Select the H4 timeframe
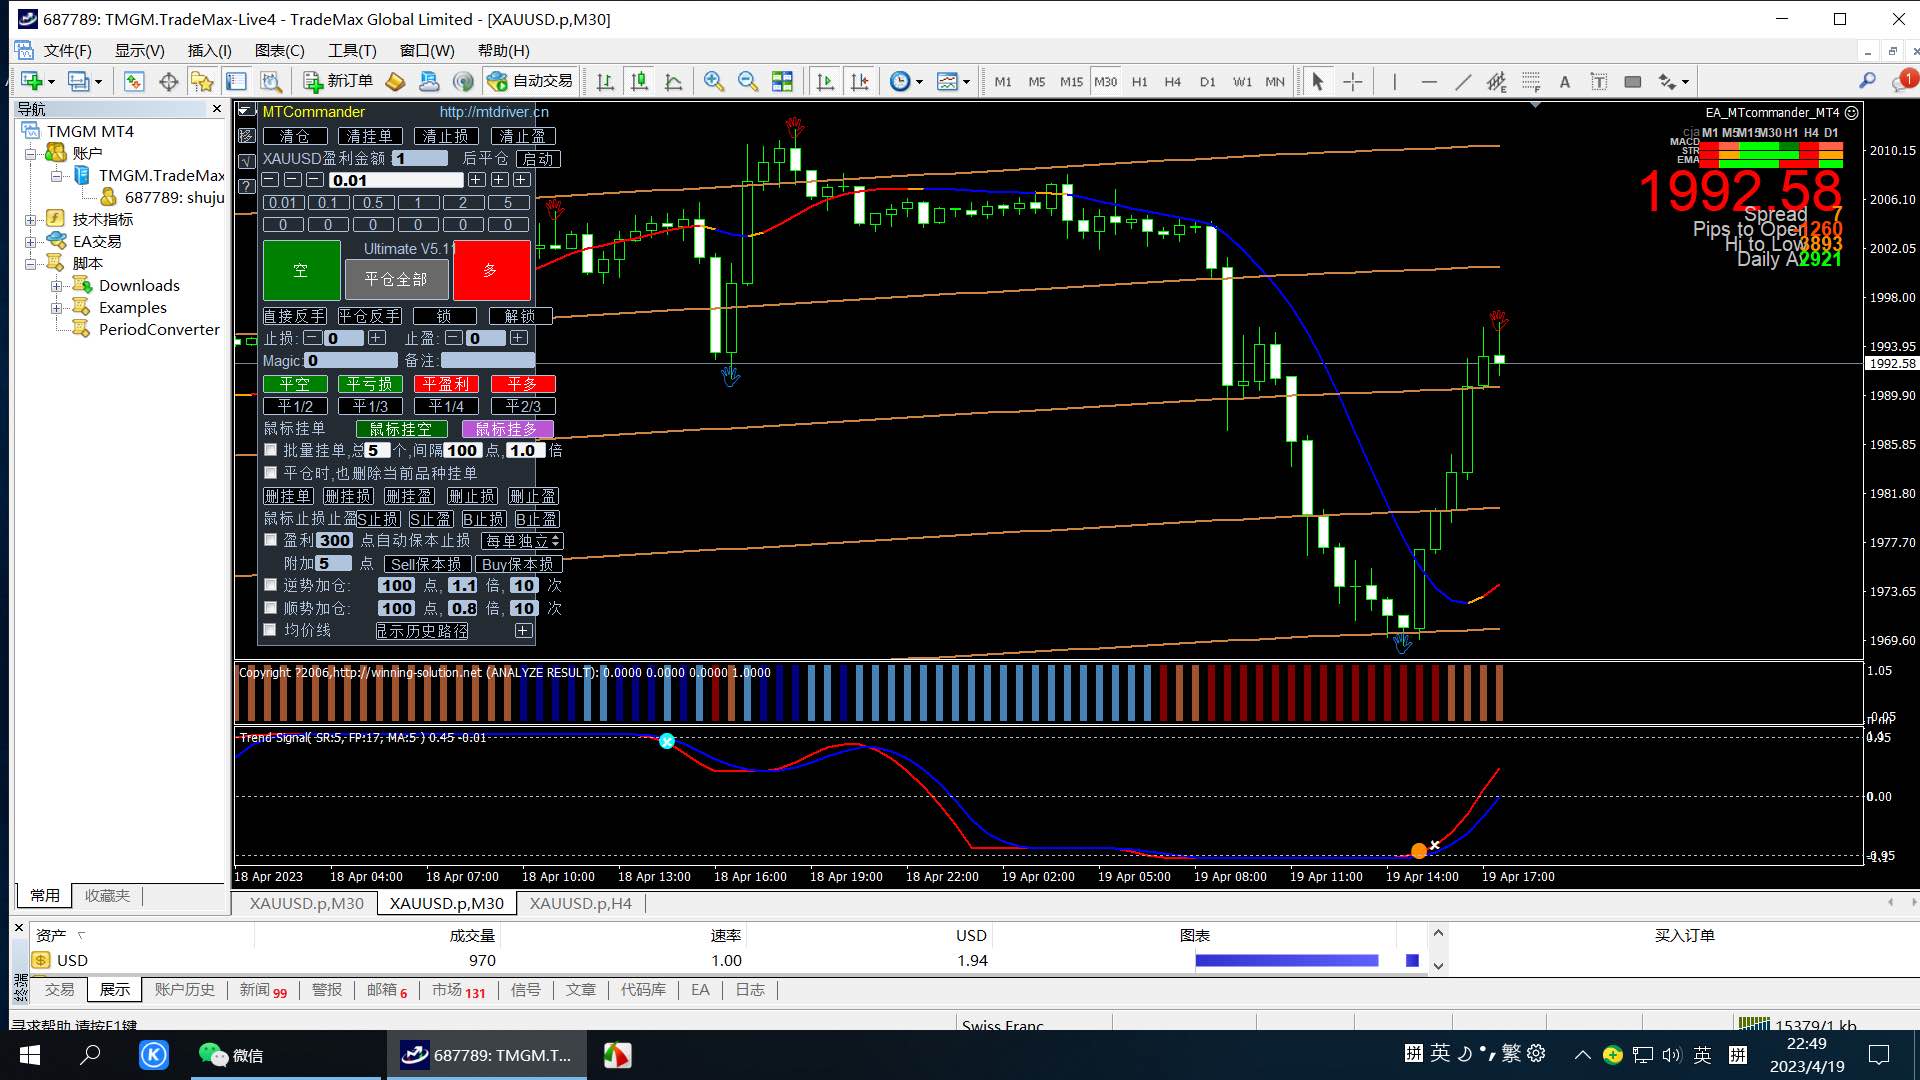 pos(1173,81)
